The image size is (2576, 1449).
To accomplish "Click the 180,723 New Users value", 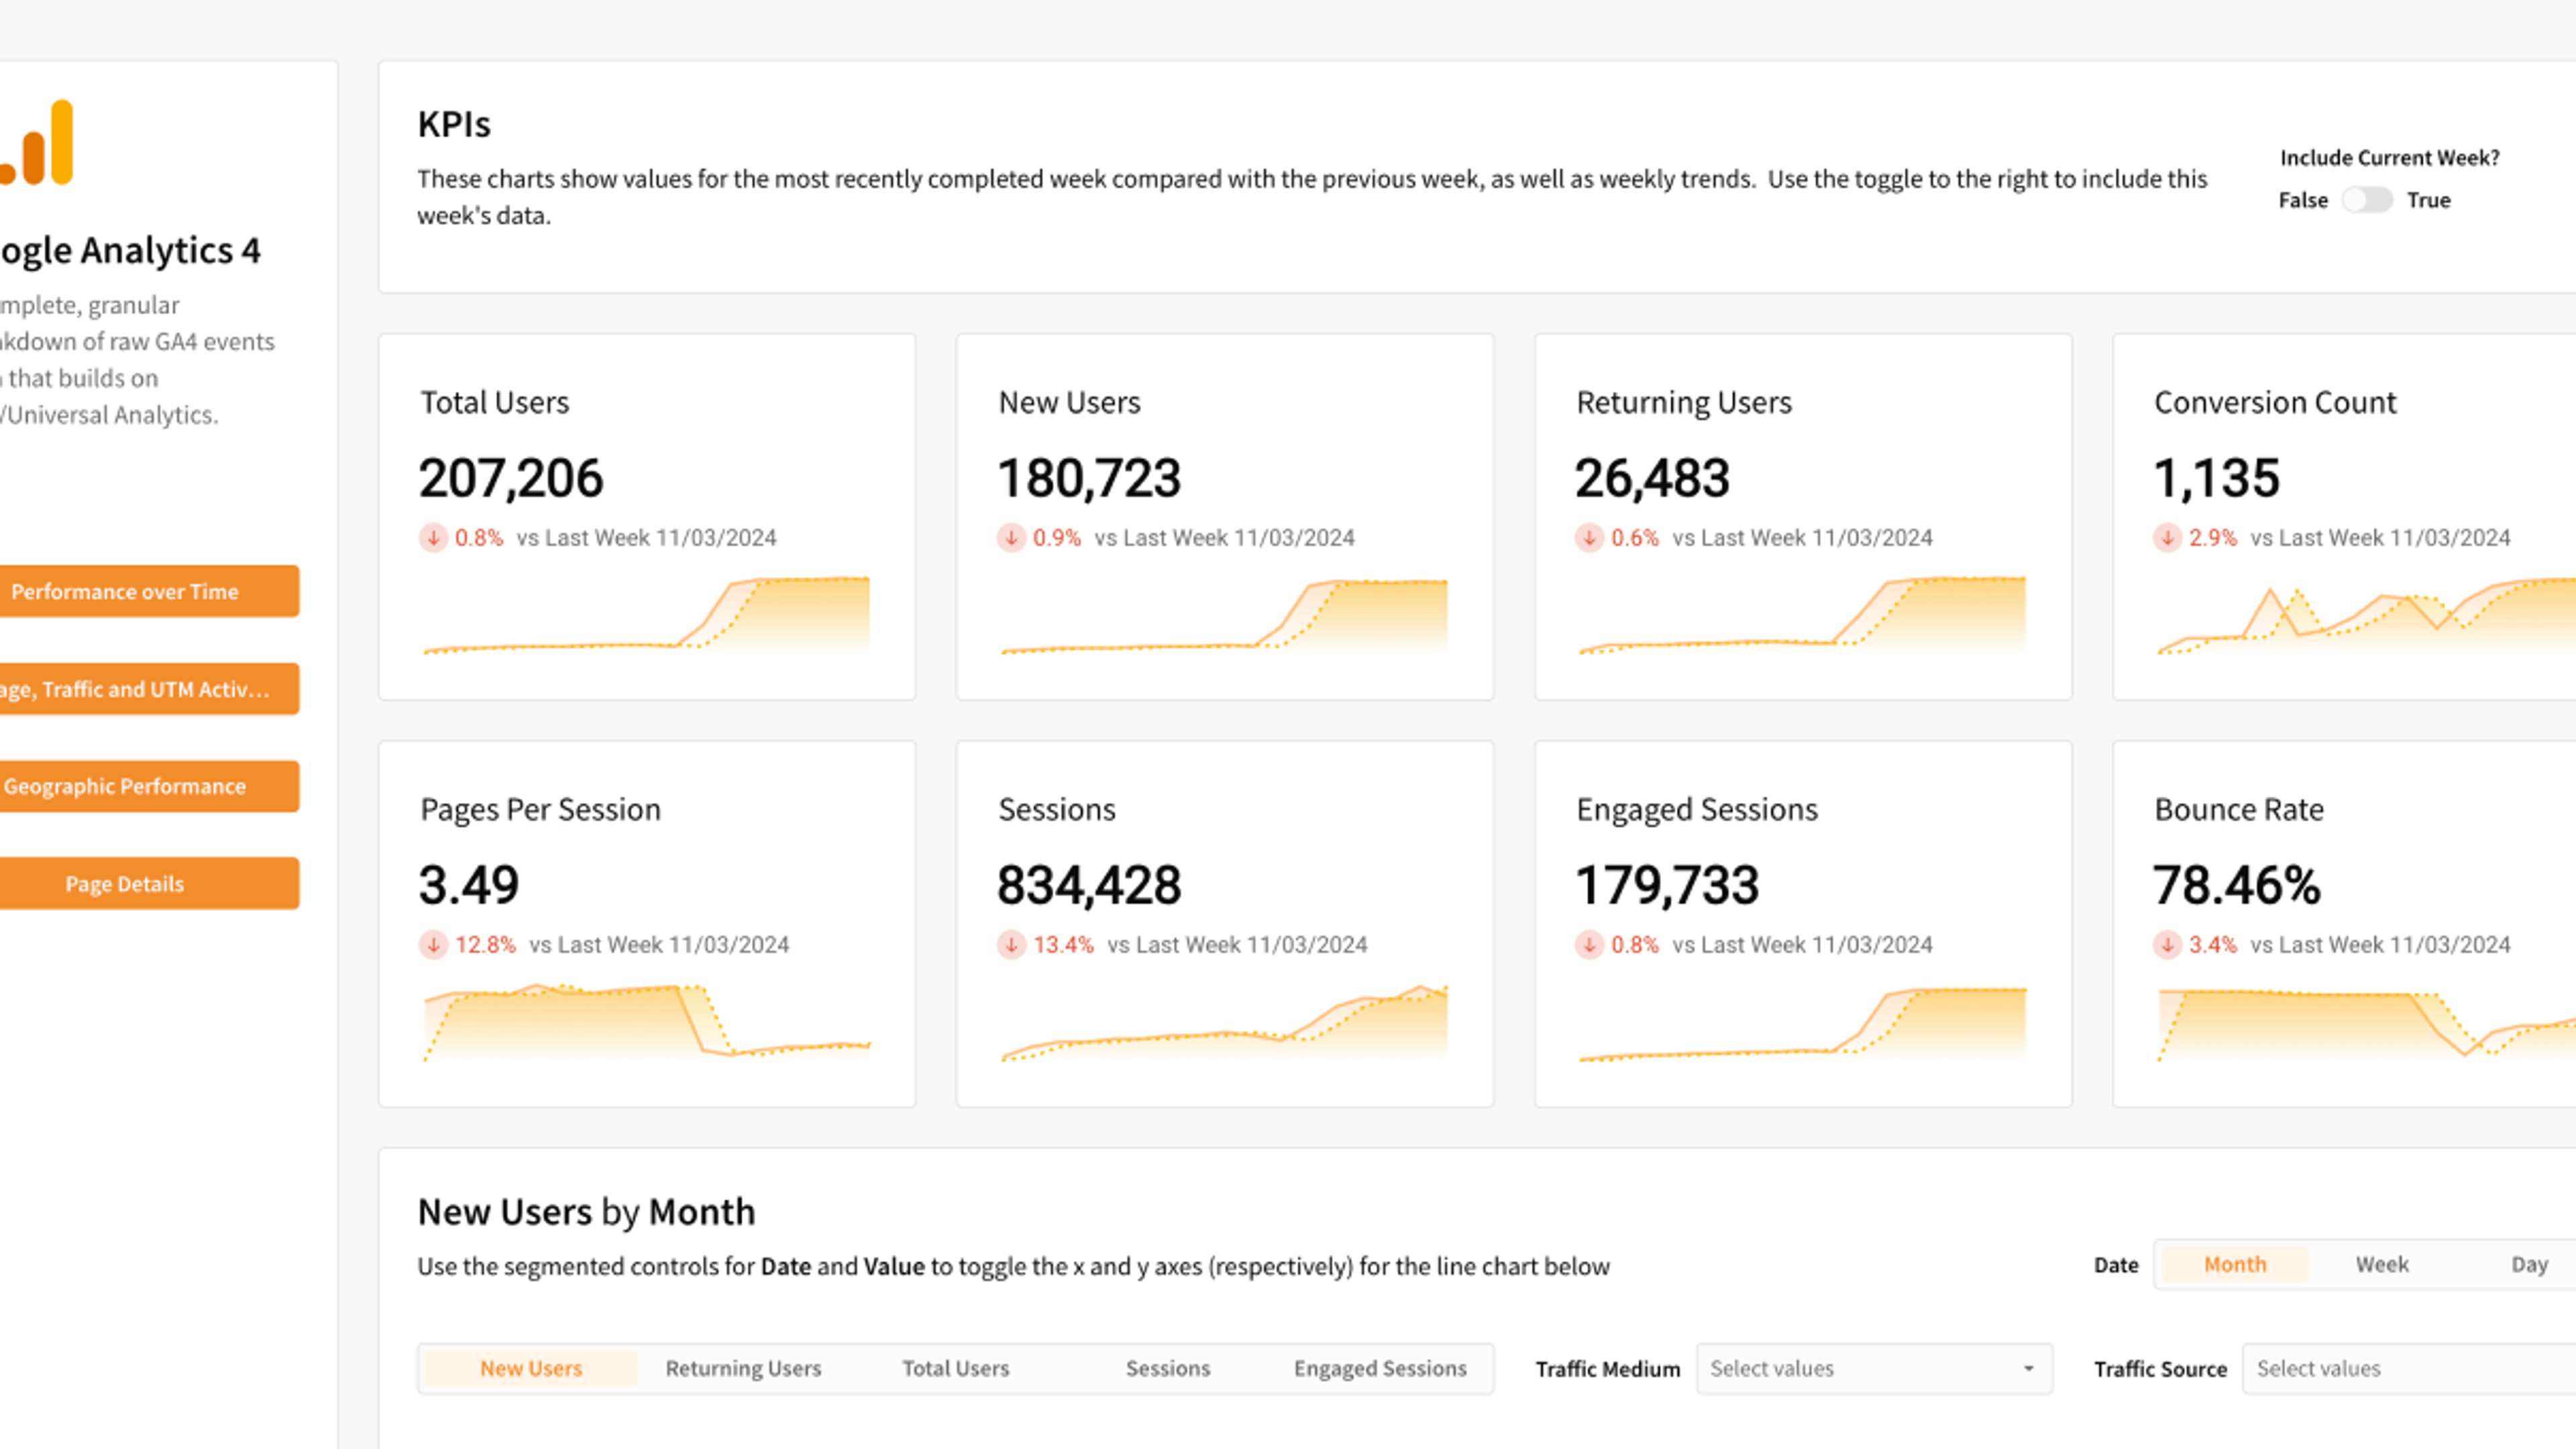I will coord(1089,478).
